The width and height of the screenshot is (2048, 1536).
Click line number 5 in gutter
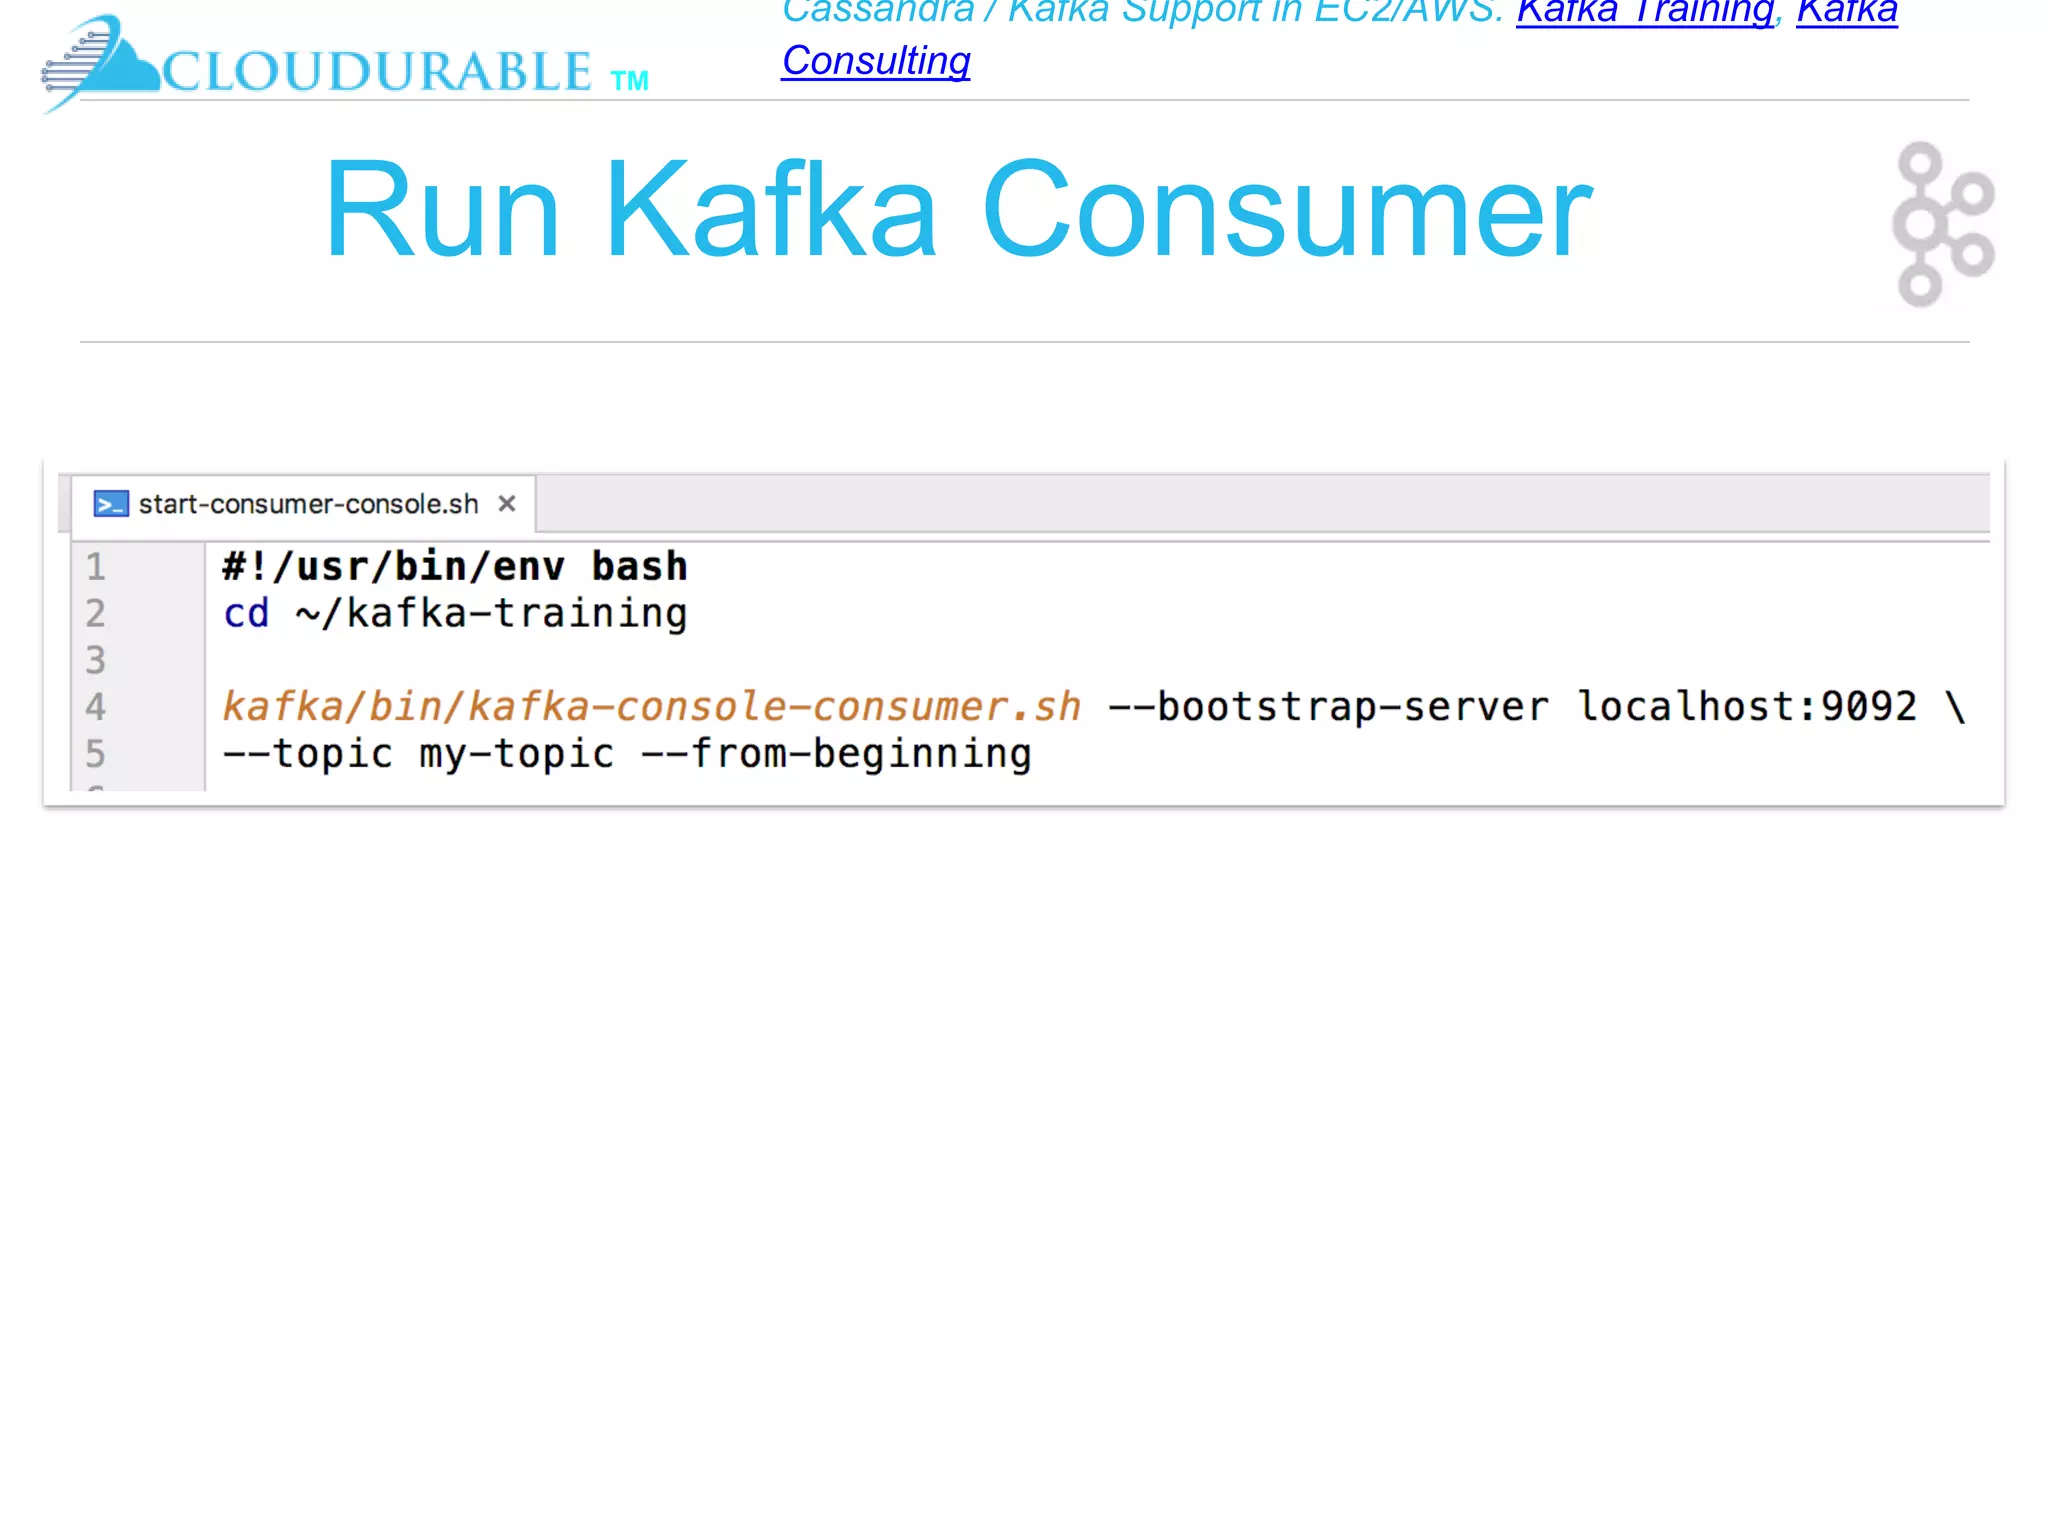tap(95, 754)
